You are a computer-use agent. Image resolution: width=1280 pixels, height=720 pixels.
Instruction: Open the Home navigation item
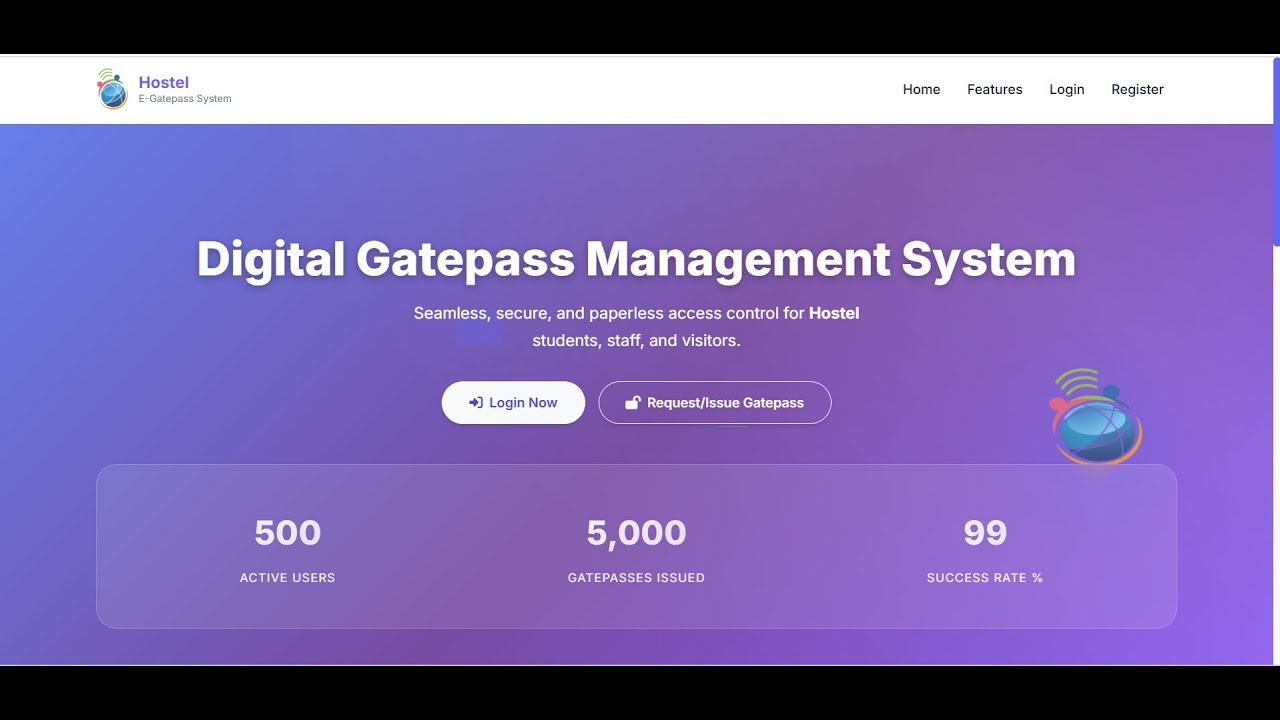pos(921,89)
